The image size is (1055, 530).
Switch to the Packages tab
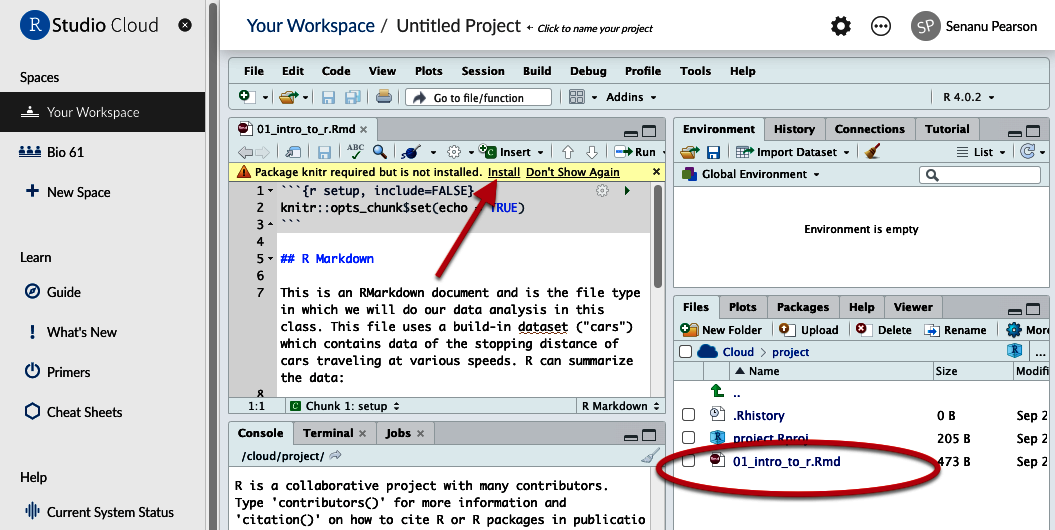pos(803,307)
